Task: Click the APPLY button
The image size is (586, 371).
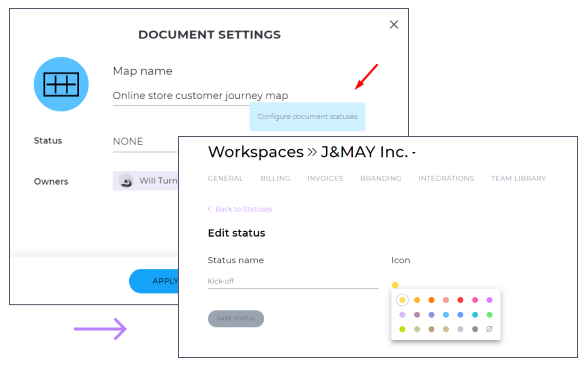Action: tap(154, 281)
